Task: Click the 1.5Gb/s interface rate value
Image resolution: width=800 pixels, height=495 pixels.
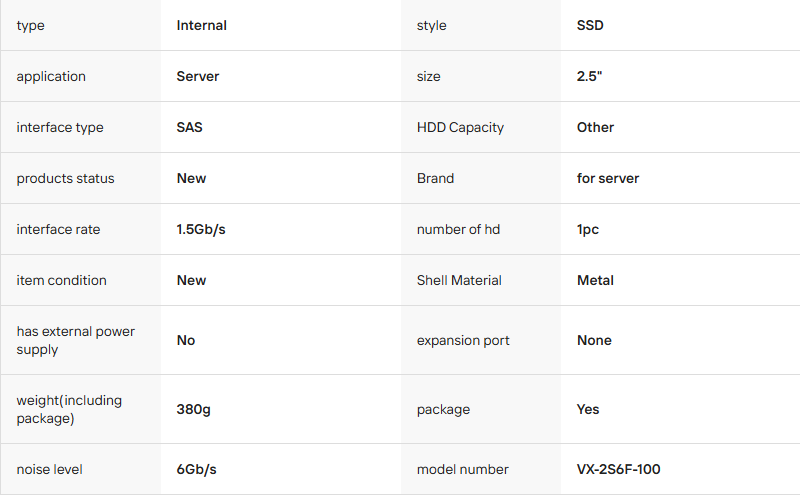Action: [x=201, y=229]
